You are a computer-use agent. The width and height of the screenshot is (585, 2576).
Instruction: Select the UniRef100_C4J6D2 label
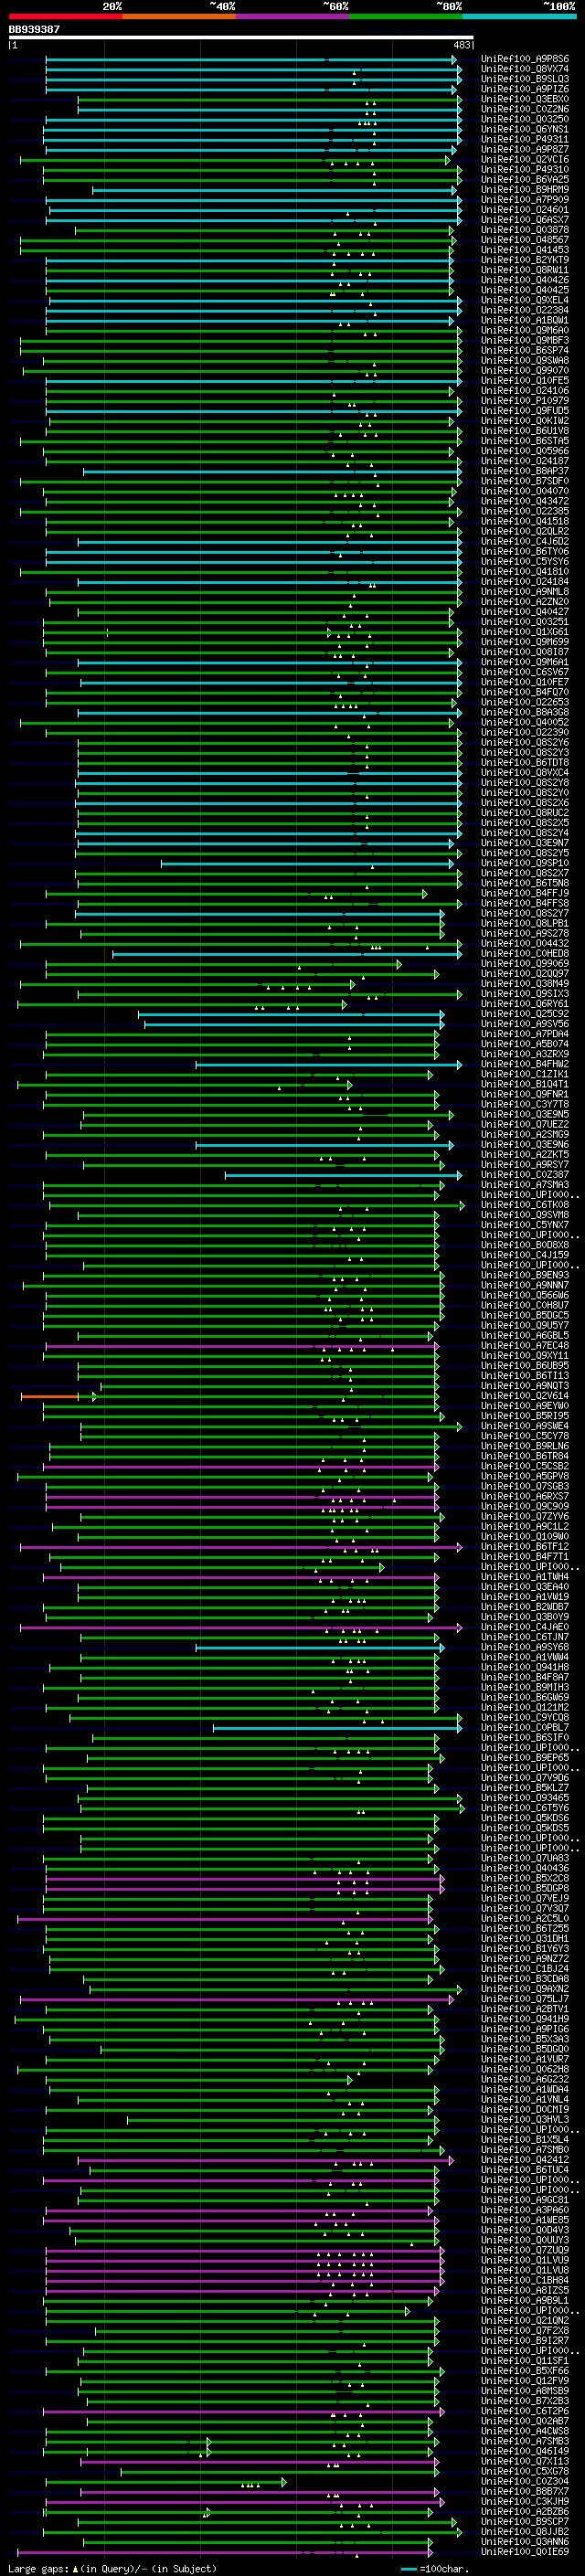pos(525,542)
